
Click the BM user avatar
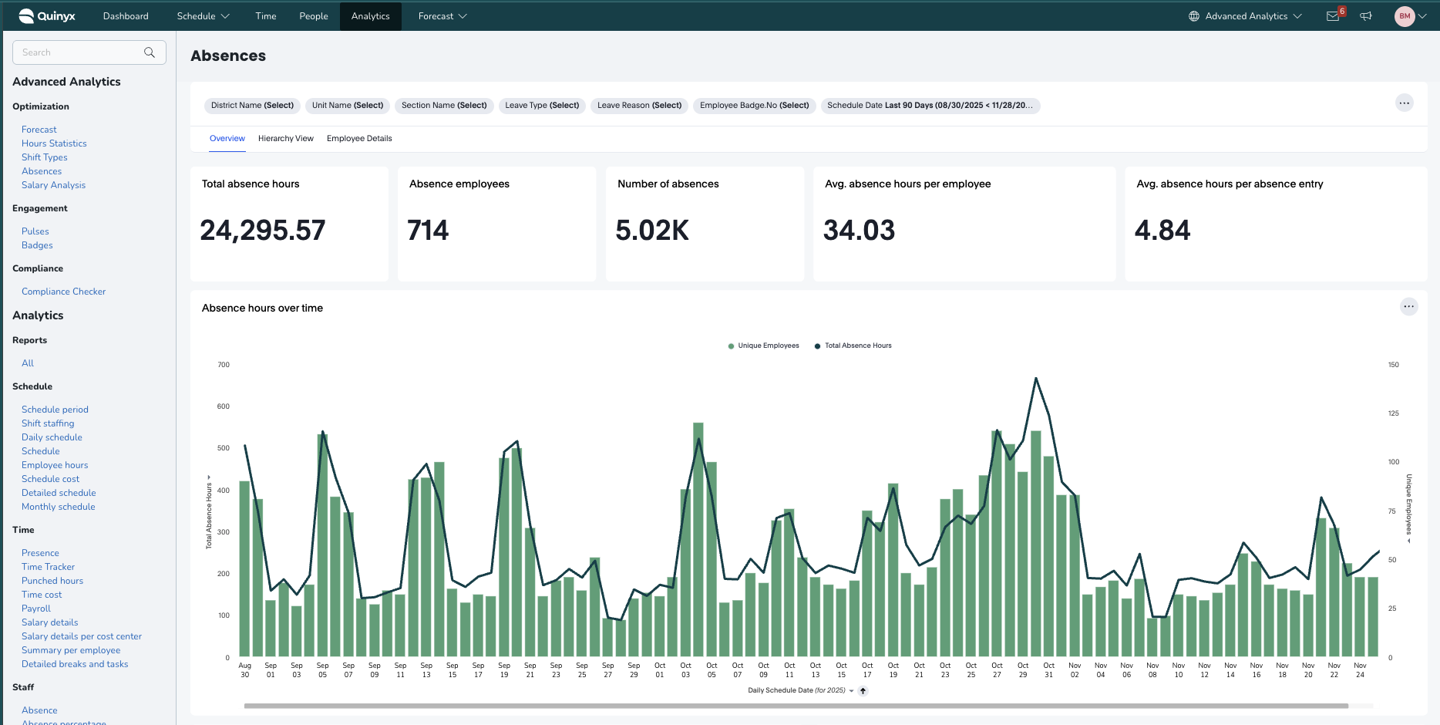tap(1405, 16)
